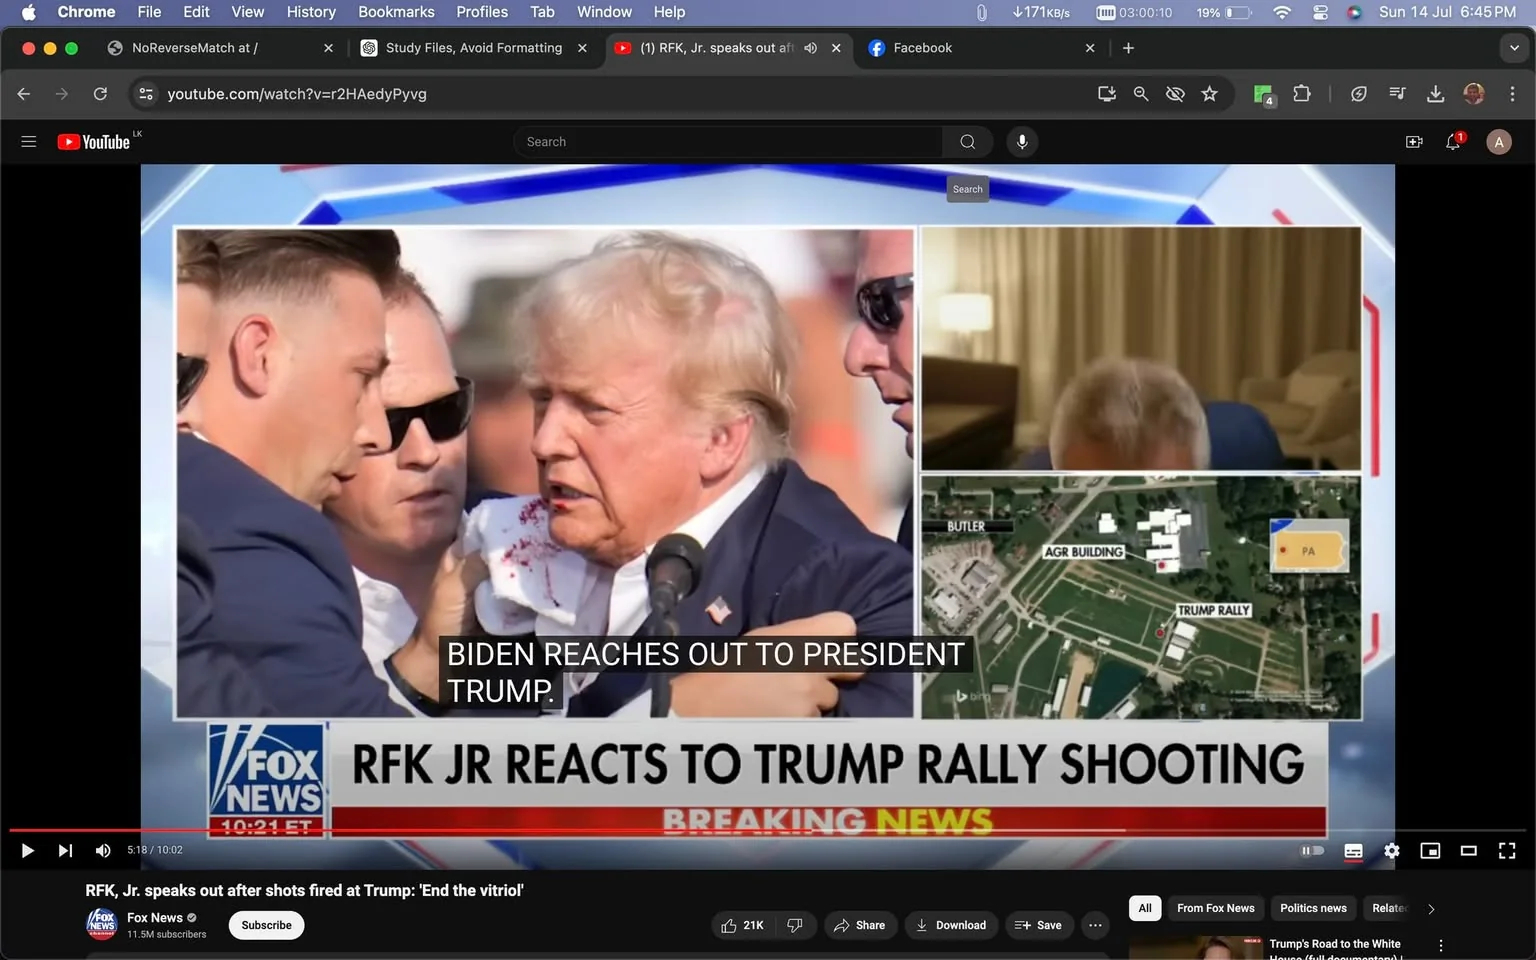The width and height of the screenshot is (1536, 960).
Task: Save the video to a playlist
Action: click(x=1039, y=925)
